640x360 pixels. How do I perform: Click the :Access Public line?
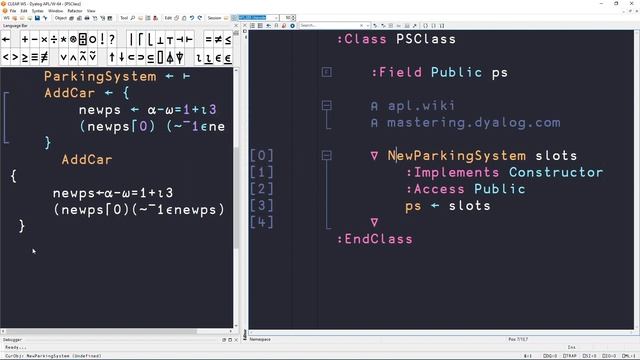(466, 189)
